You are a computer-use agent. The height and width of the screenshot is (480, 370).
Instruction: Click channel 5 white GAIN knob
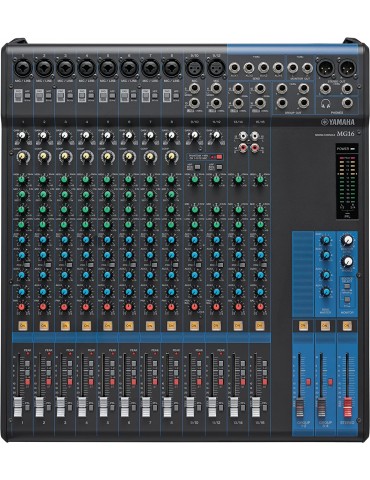[x=107, y=135]
